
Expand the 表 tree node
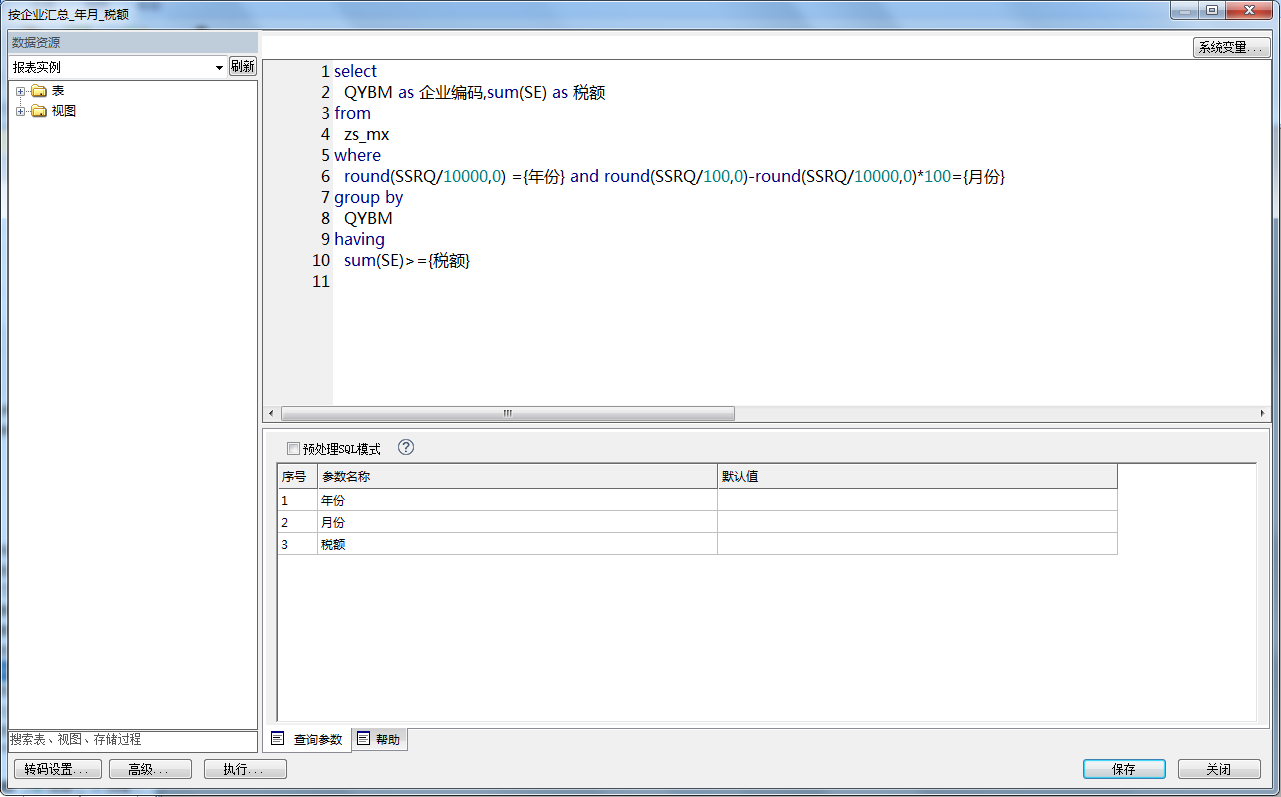(20, 91)
